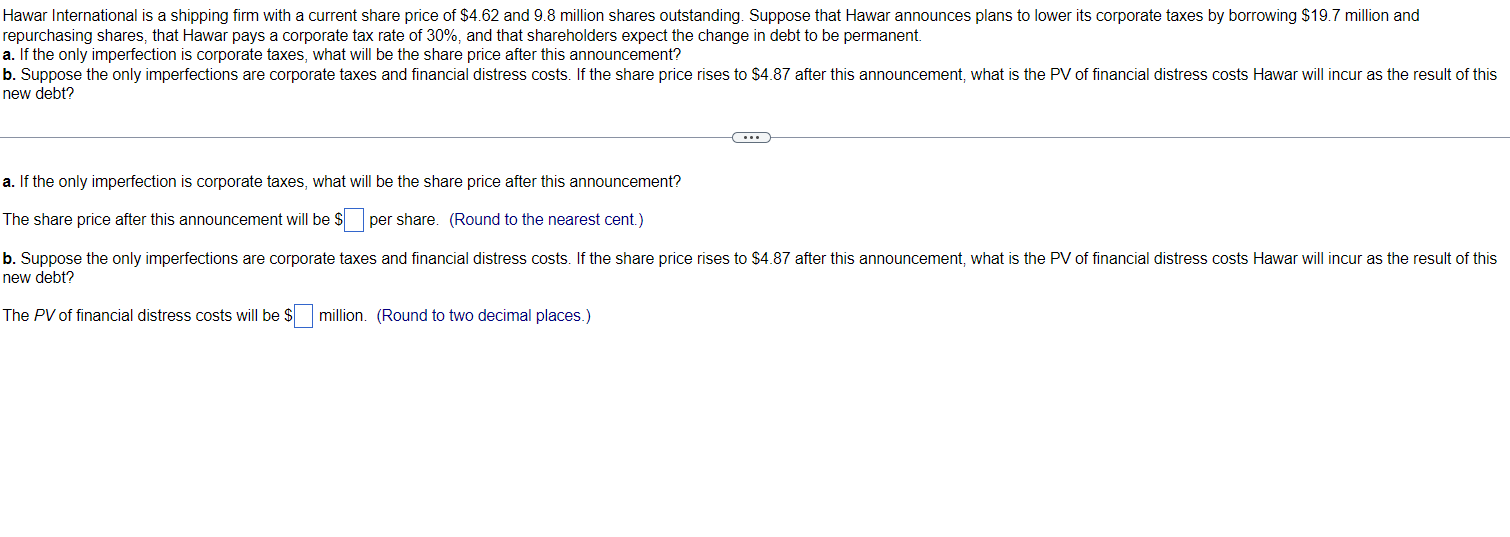Image resolution: width=1510 pixels, height=537 pixels.
Task: Click part b question in the top problem statement
Action: pos(750,84)
